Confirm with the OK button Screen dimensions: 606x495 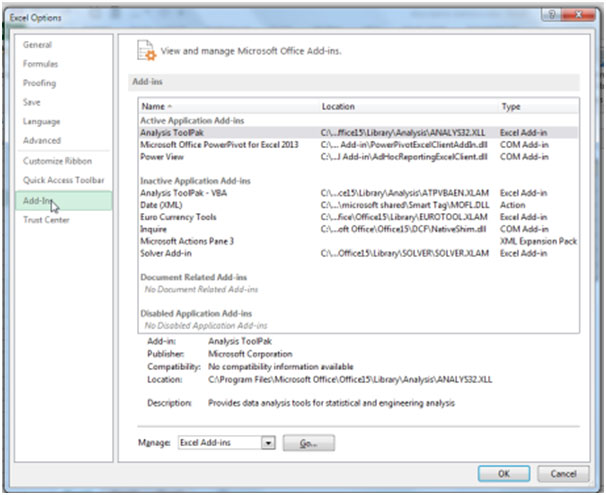point(504,474)
